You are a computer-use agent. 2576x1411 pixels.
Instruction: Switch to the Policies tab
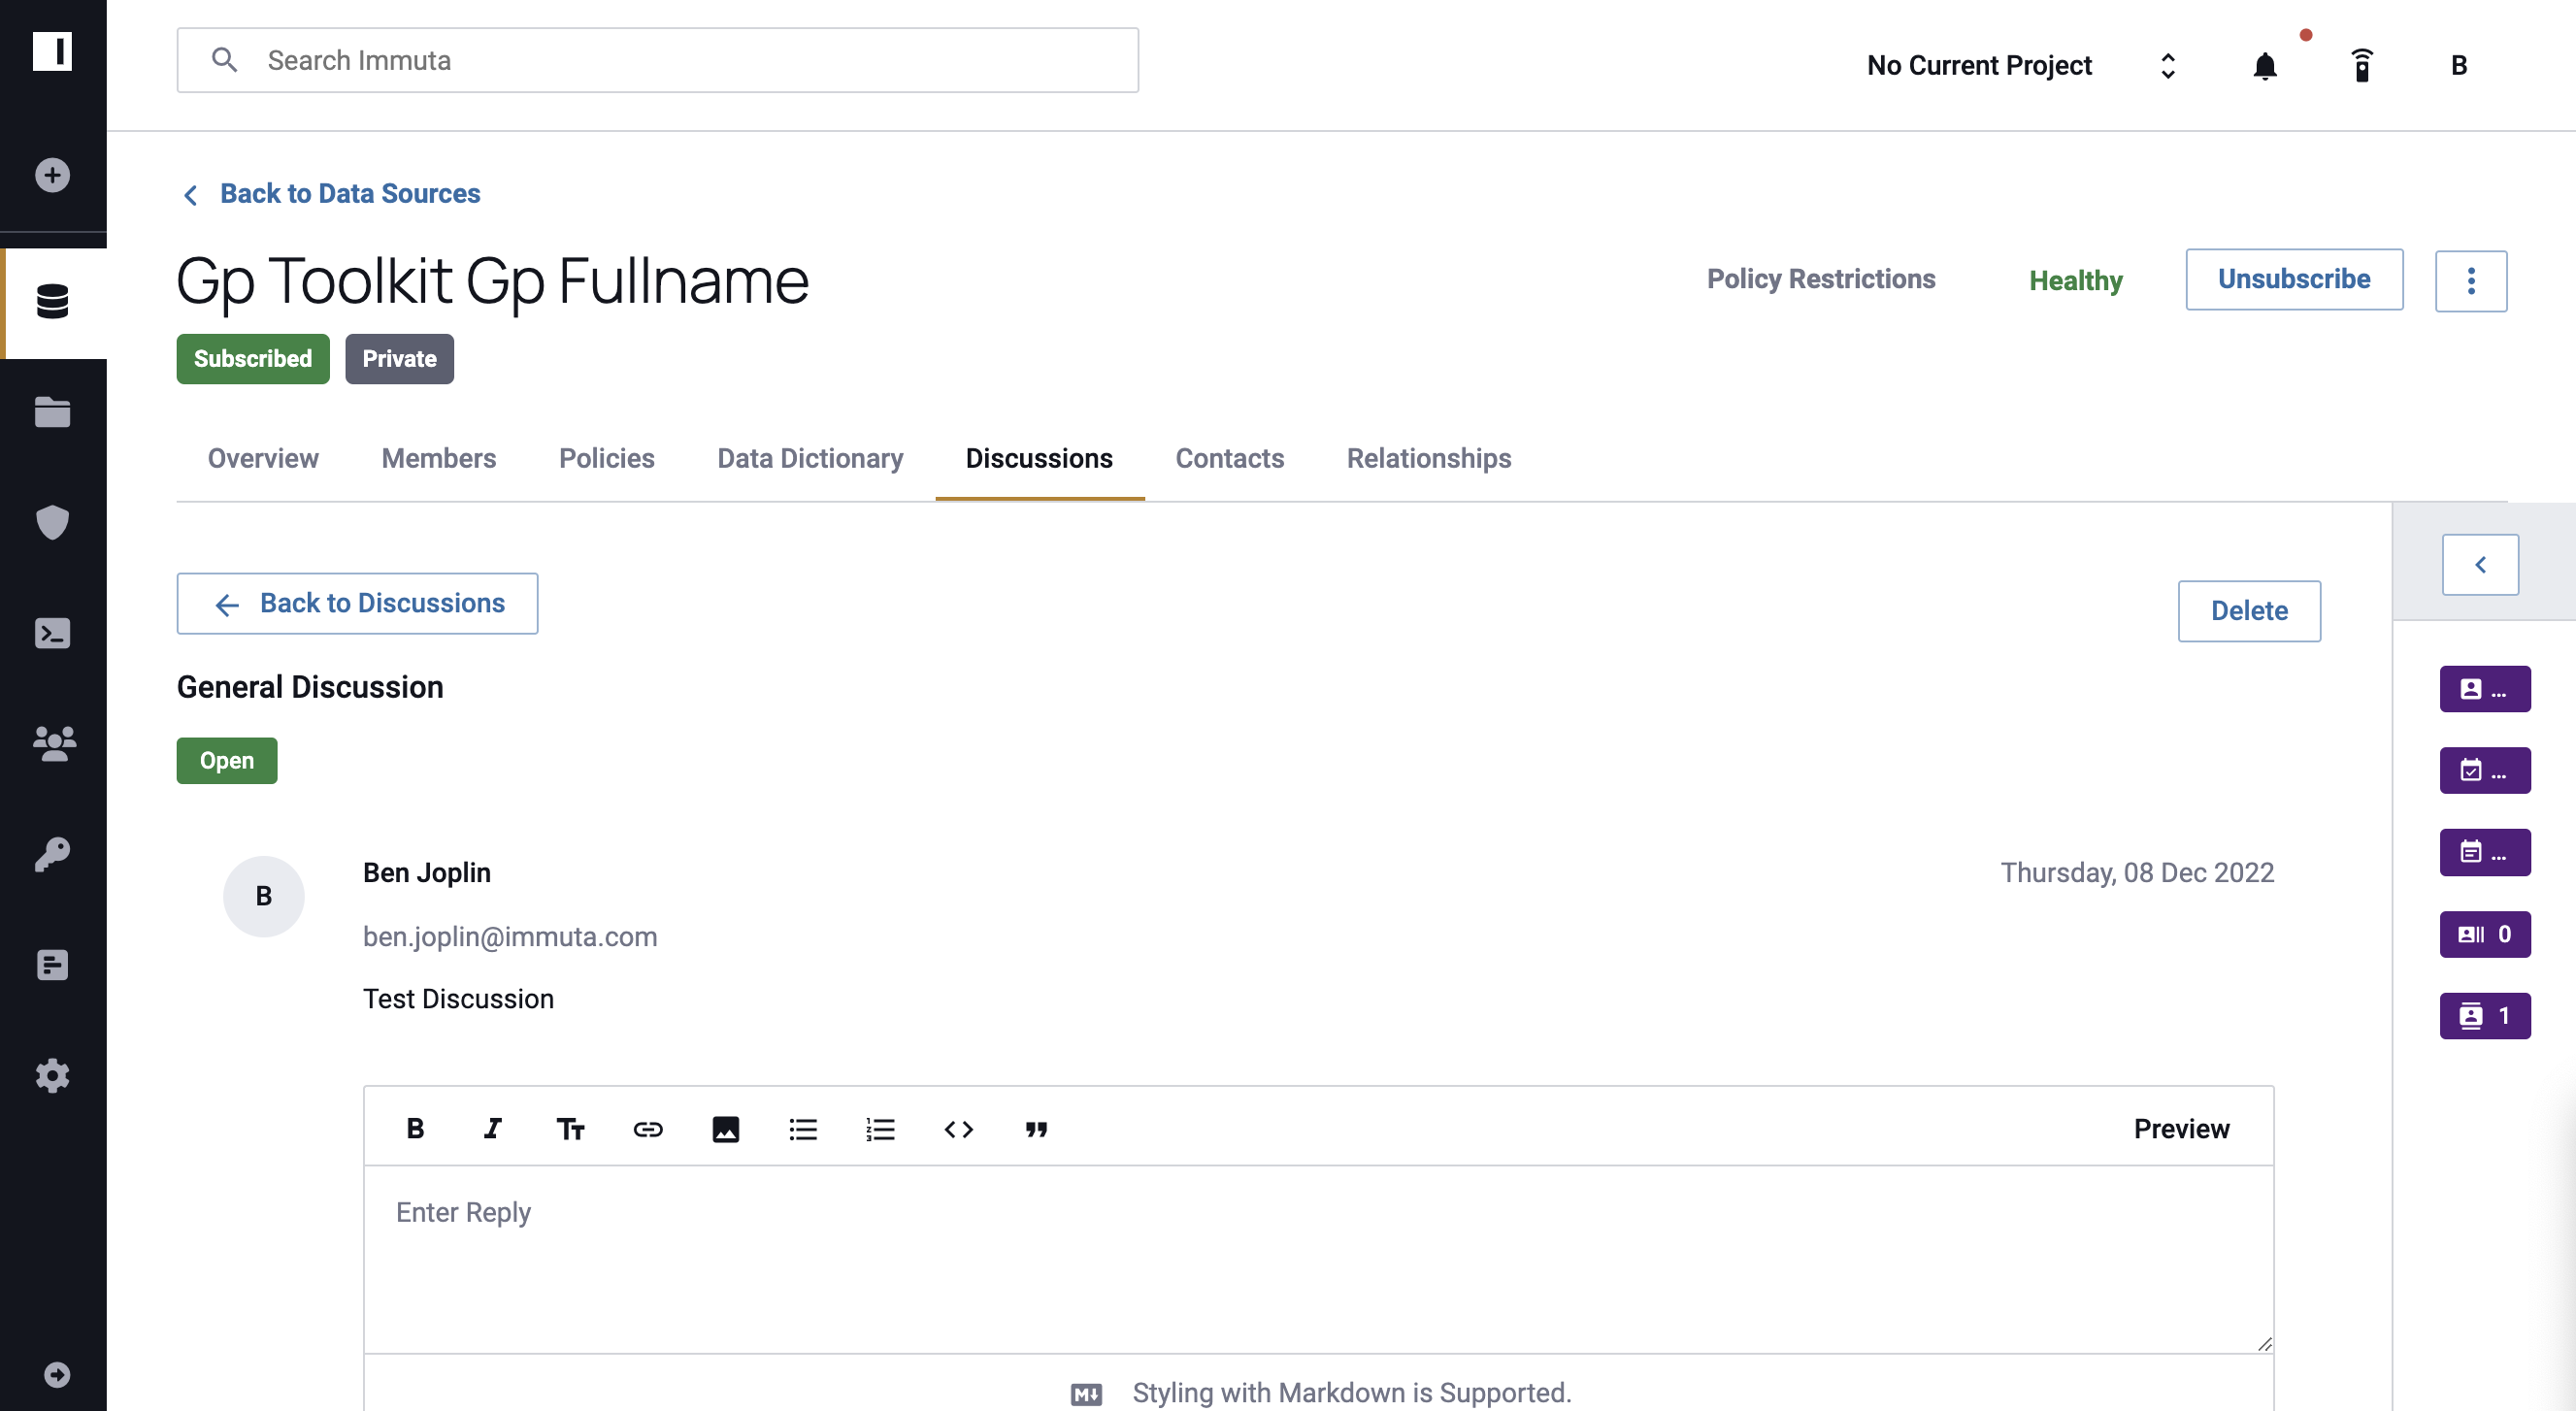coord(607,458)
